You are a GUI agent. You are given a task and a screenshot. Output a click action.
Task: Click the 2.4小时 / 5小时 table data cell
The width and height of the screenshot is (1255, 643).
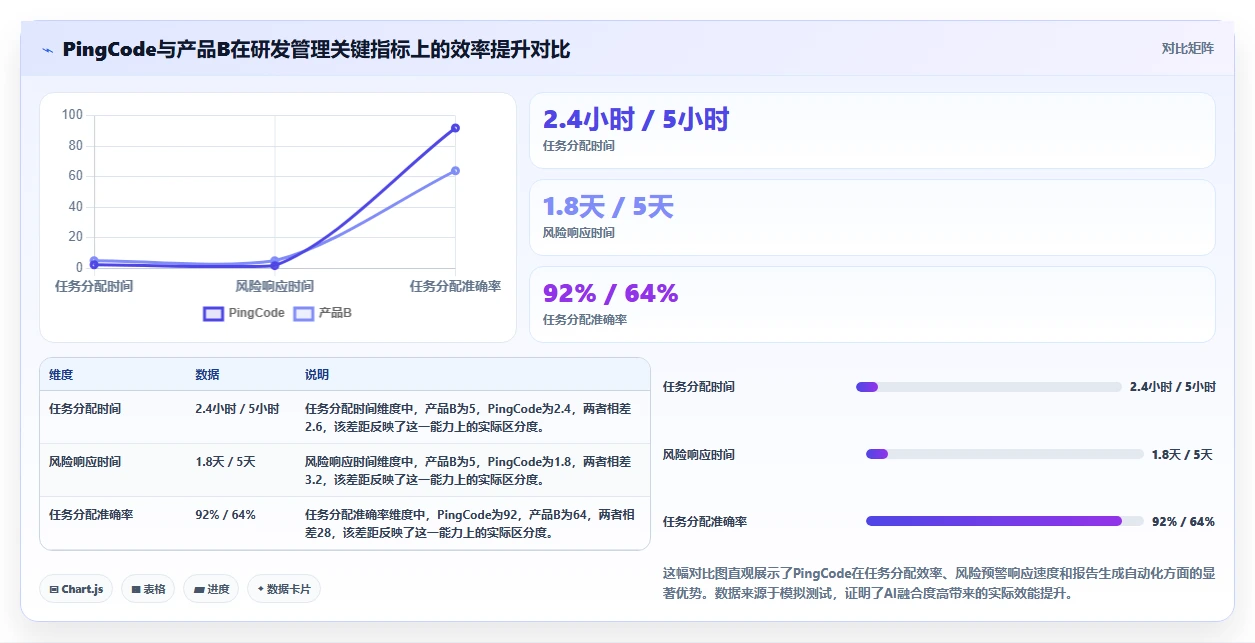click(237, 409)
